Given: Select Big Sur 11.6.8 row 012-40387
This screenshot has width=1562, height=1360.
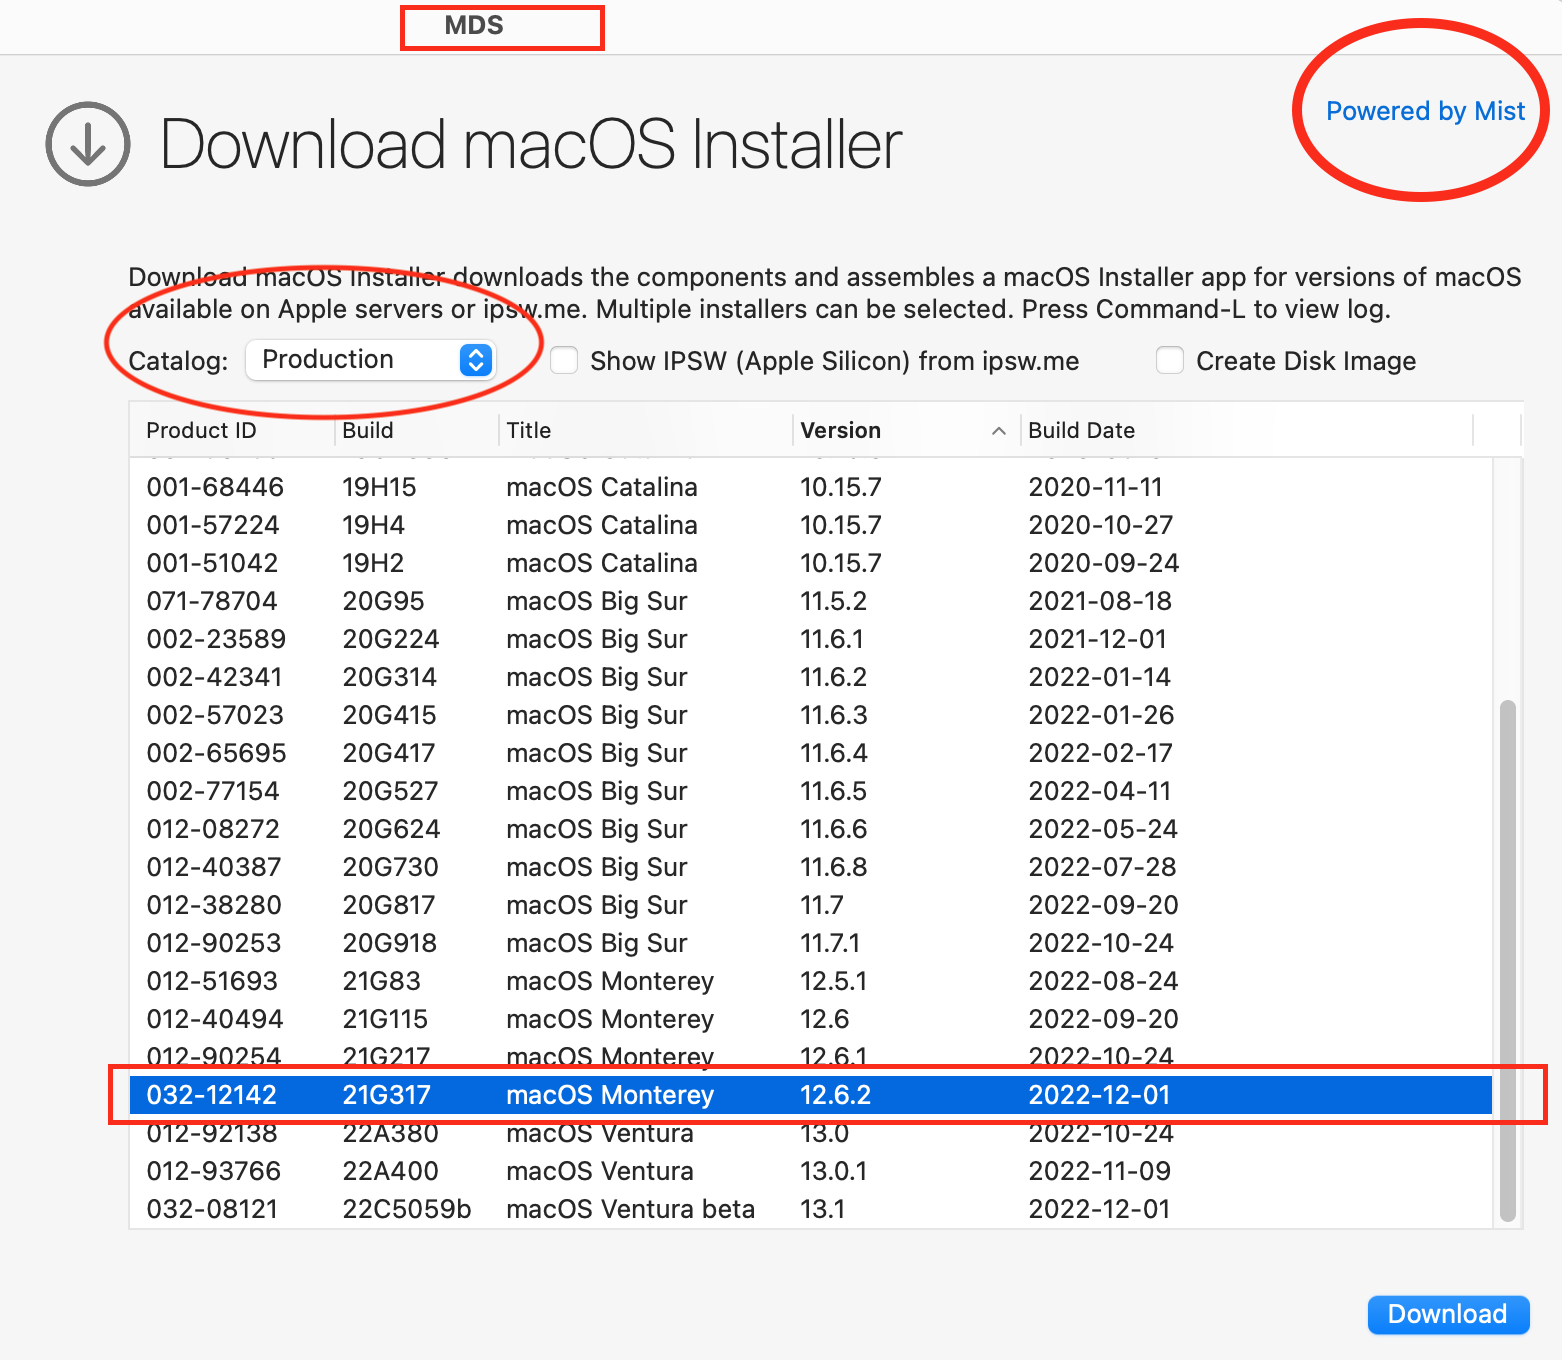Looking at the screenshot, I should coord(811,867).
